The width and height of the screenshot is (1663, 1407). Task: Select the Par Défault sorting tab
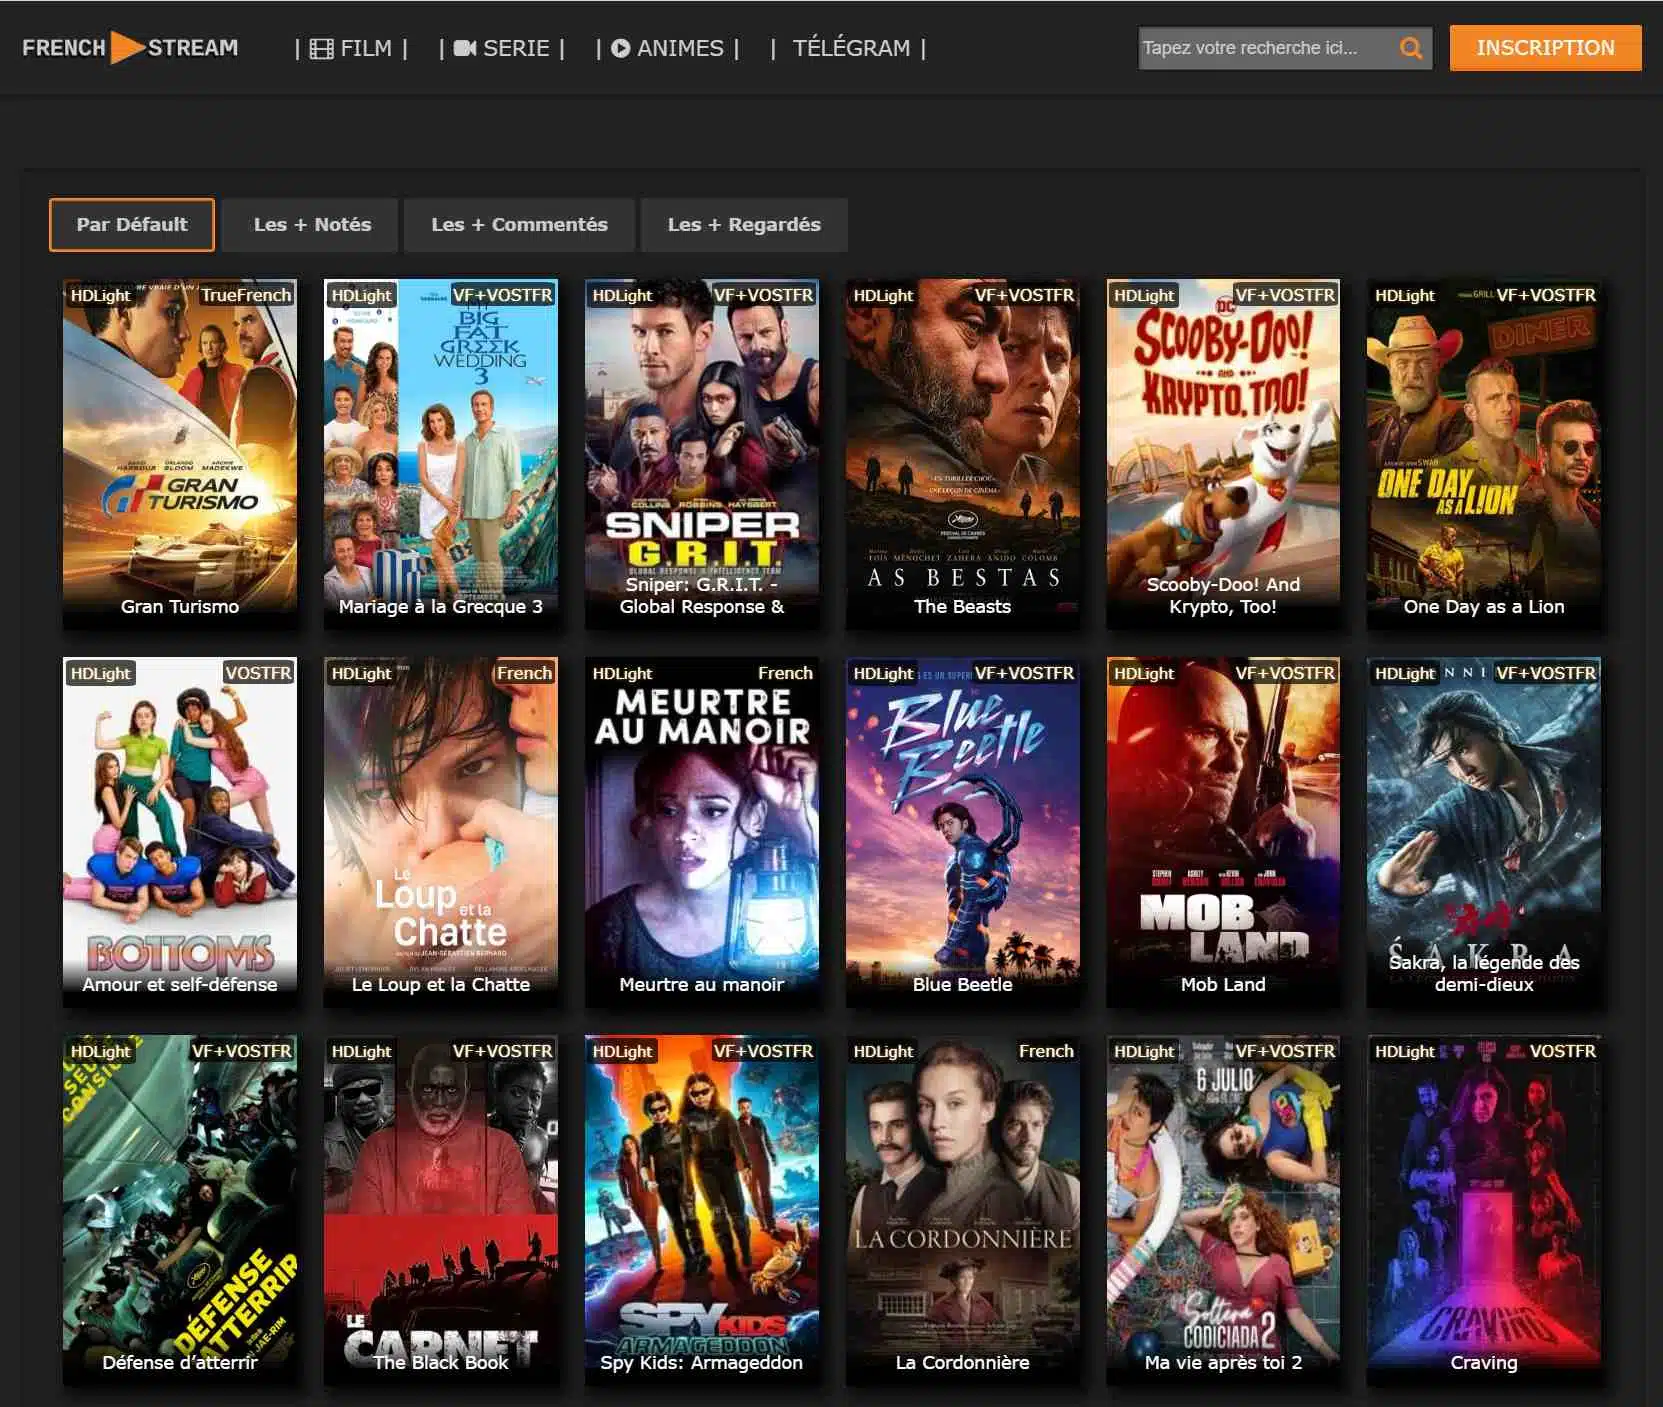132,225
